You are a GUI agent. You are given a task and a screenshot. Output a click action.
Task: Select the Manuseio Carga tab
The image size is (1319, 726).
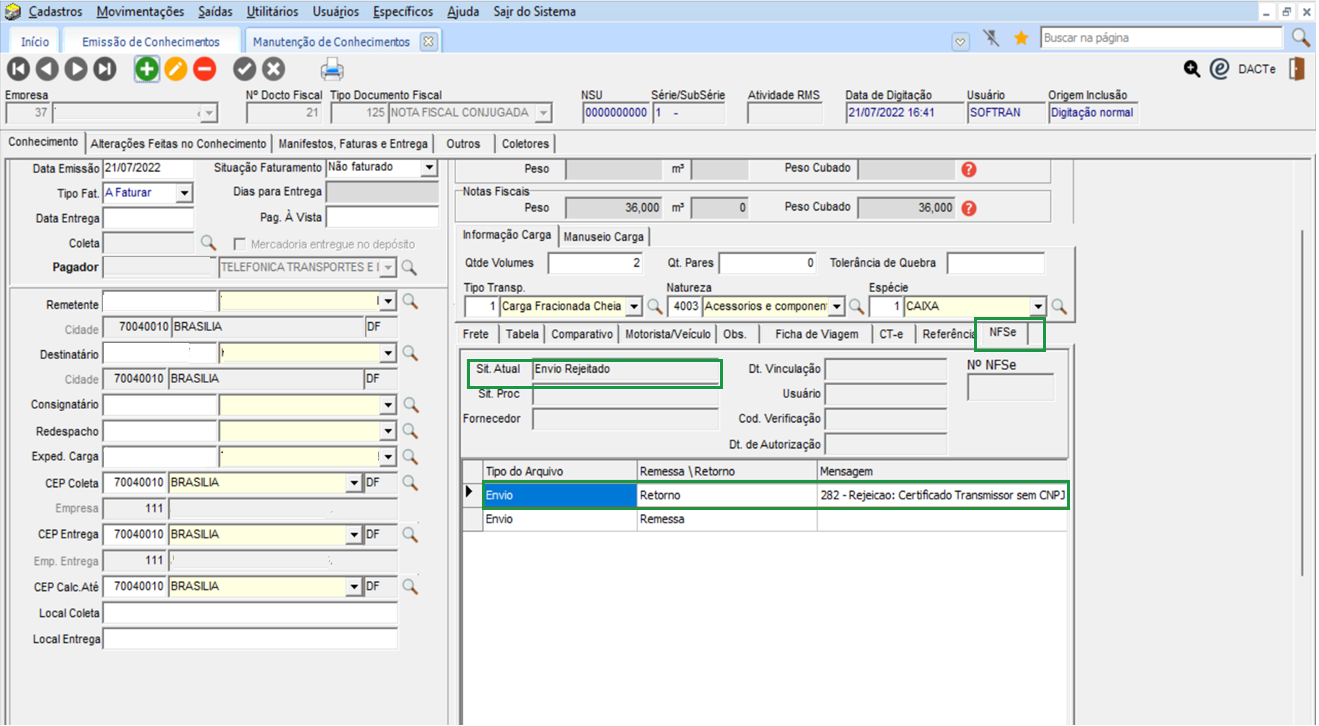604,237
